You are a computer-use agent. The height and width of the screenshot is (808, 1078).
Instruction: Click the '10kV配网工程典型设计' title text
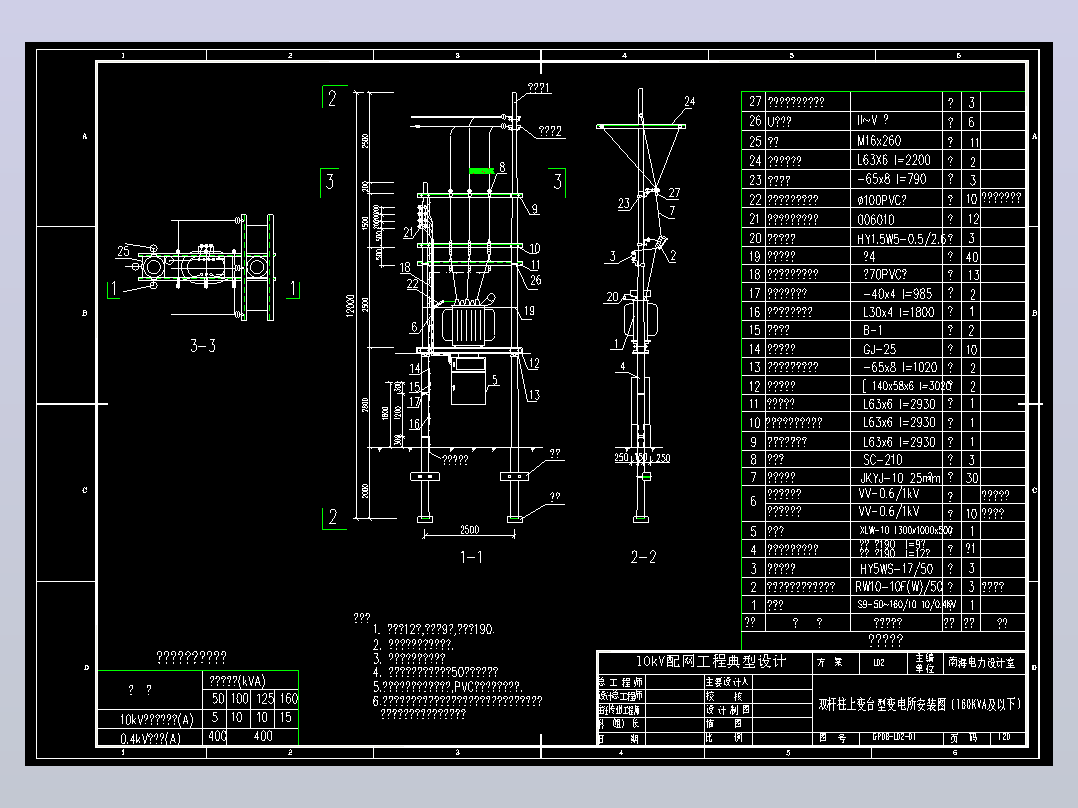[x=710, y=662]
